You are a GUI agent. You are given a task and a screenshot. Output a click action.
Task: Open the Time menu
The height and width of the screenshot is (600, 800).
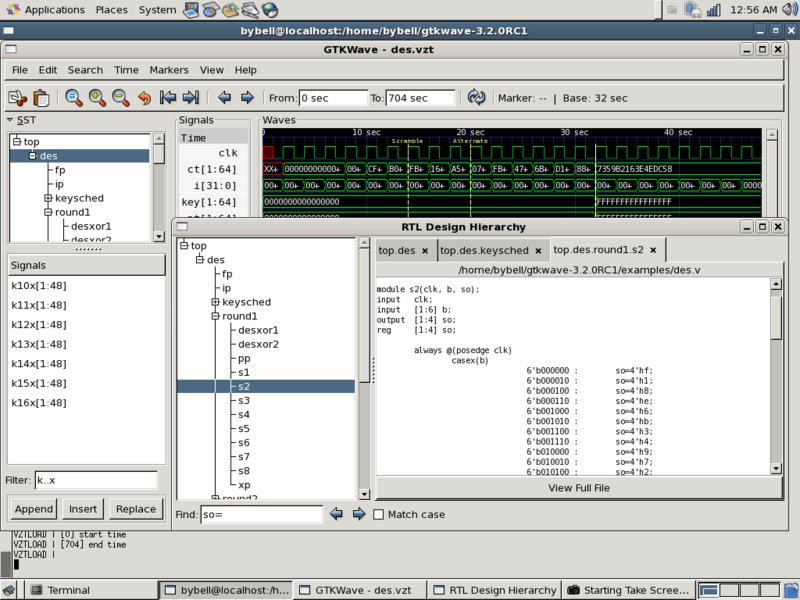click(126, 70)
